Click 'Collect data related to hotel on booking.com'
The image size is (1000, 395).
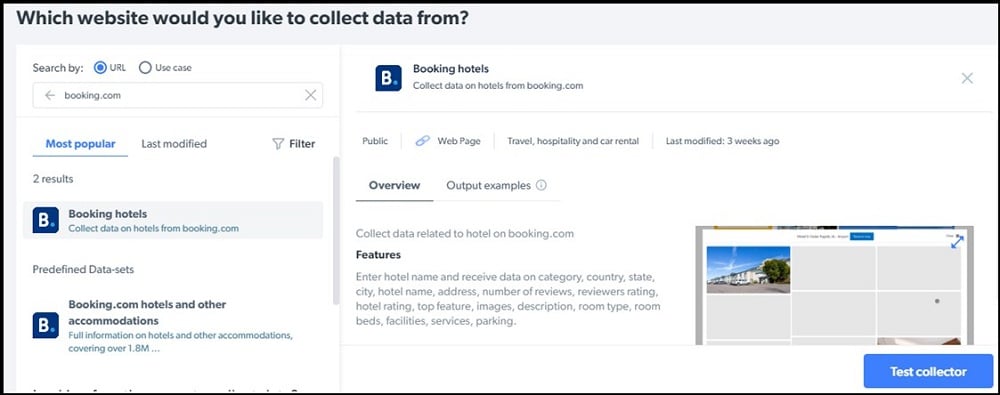pyautogui.click(x=465, y=234)
